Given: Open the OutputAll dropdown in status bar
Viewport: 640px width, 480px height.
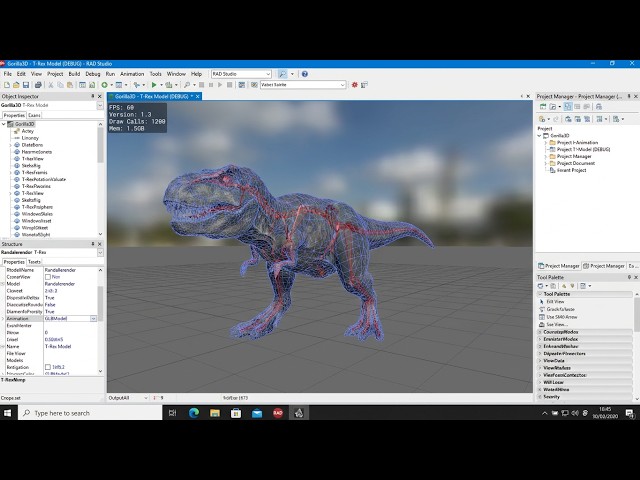Looking at the screenshot, I should (146, 398).
